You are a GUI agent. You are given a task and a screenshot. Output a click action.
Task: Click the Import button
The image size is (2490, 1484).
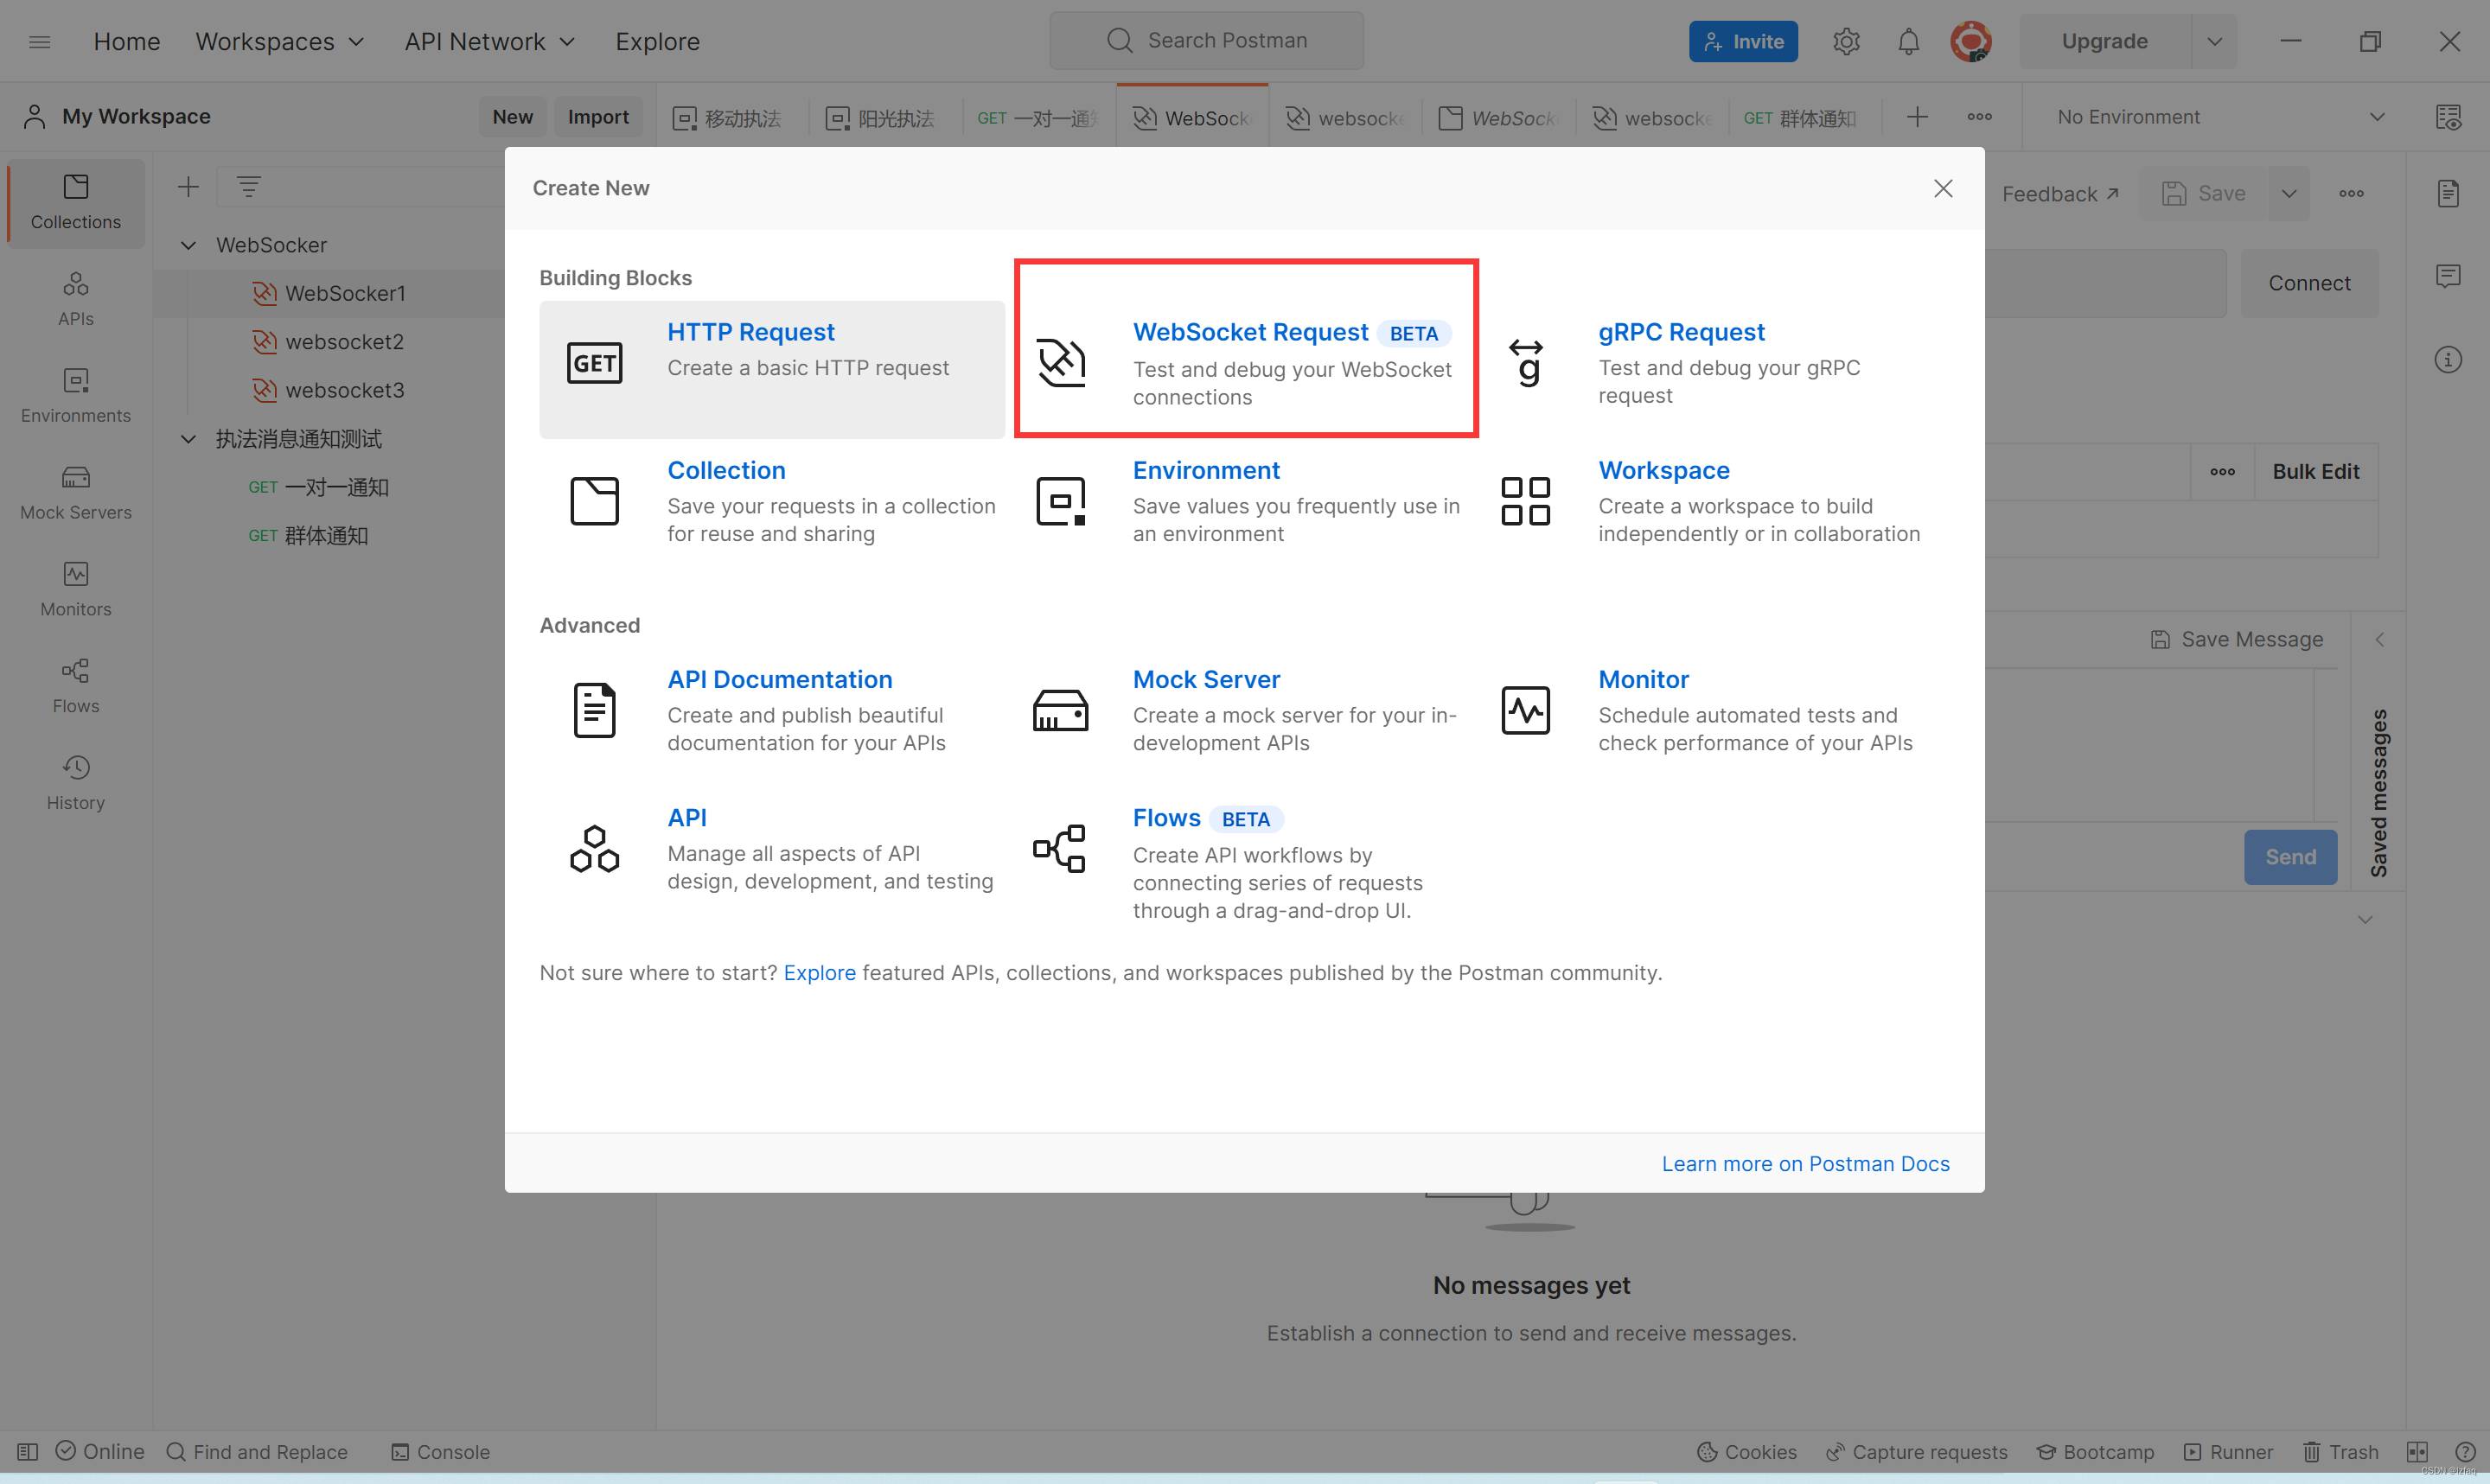[598, 117]
